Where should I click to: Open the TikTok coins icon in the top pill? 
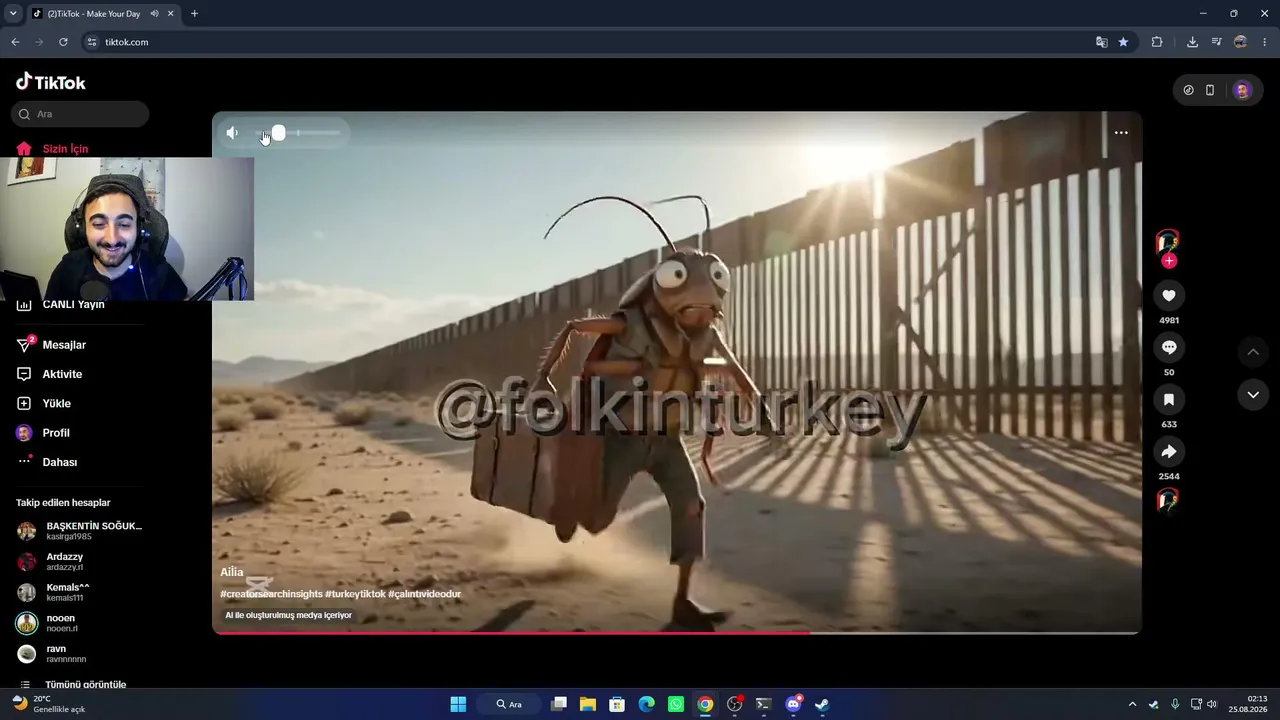pos(1188,90)
